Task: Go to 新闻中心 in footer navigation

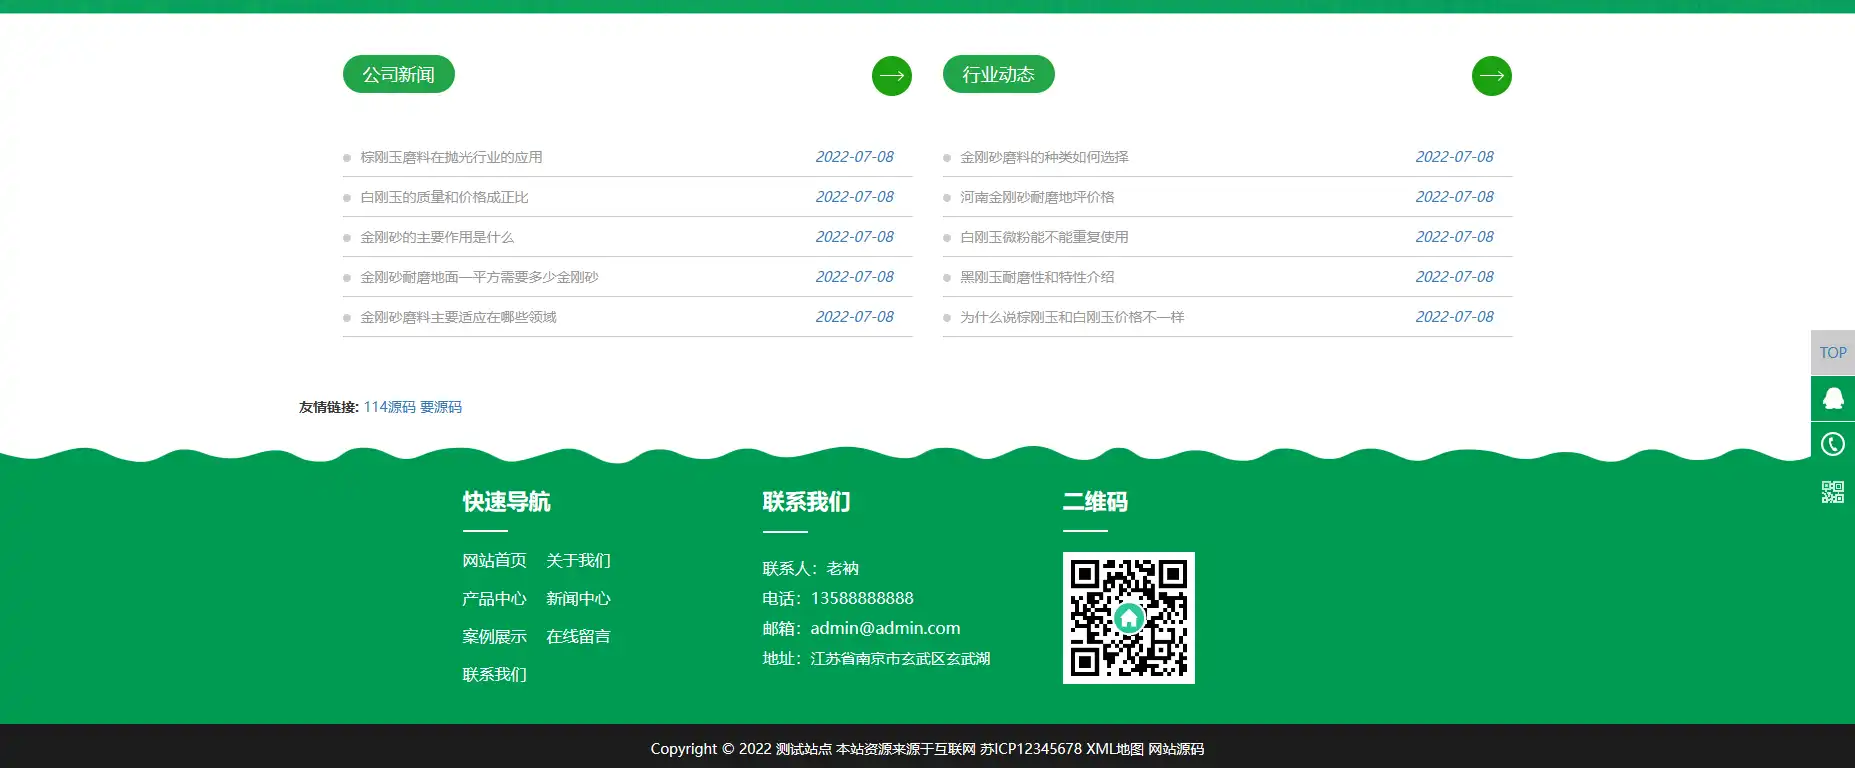Action: click(578, 599)
